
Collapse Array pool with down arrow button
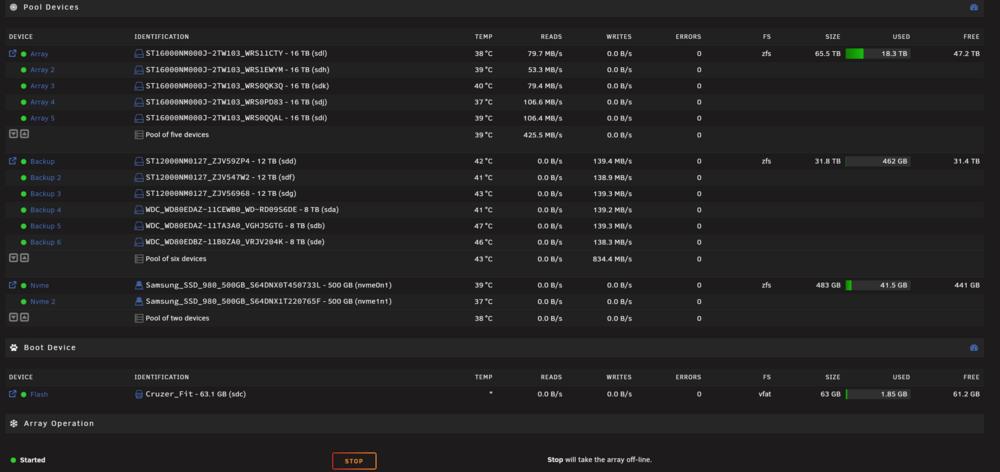tap(13, 134)
